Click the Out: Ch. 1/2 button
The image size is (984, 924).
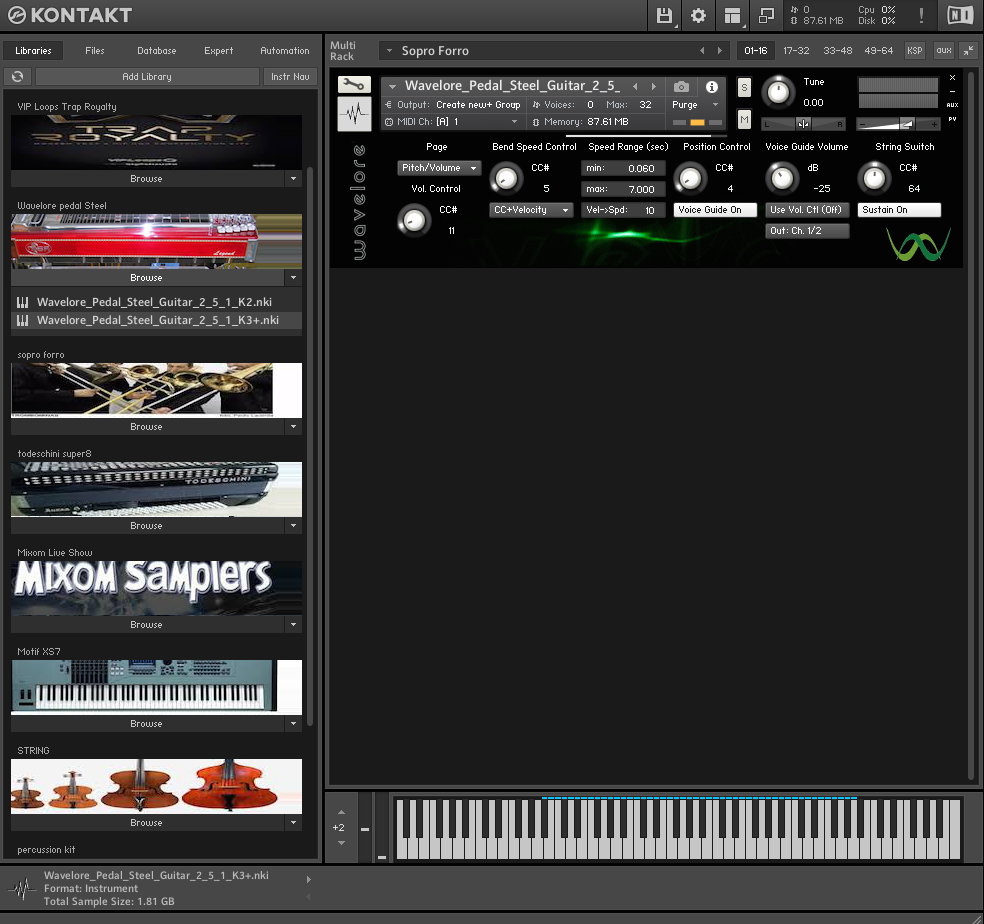(x=807, y=231)
